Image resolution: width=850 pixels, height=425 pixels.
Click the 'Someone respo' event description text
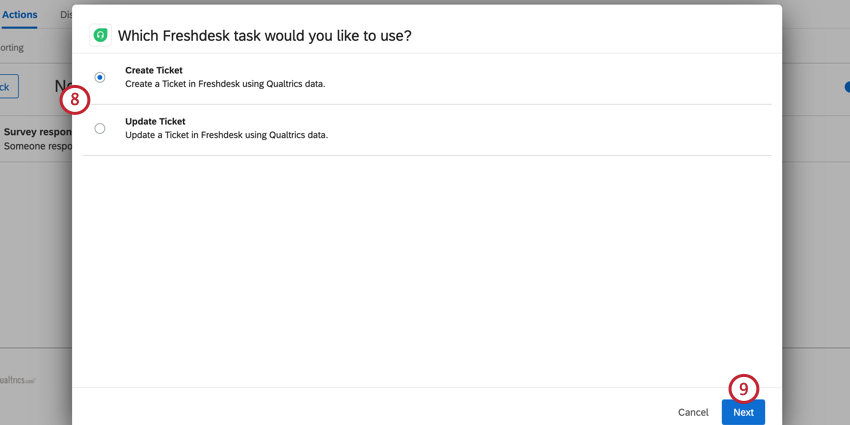click(37, 146)
